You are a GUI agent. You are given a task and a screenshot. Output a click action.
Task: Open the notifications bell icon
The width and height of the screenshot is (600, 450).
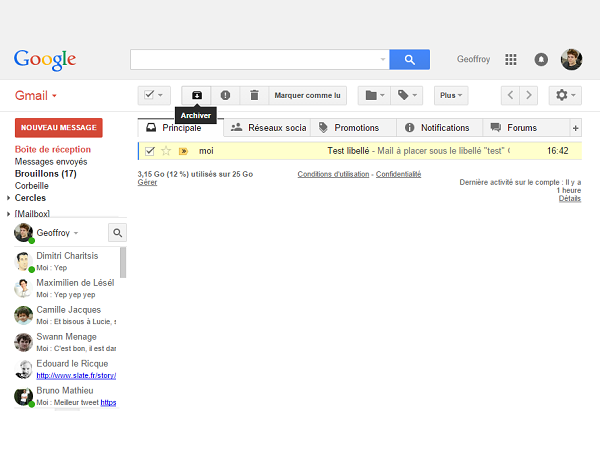pos(541,59)
